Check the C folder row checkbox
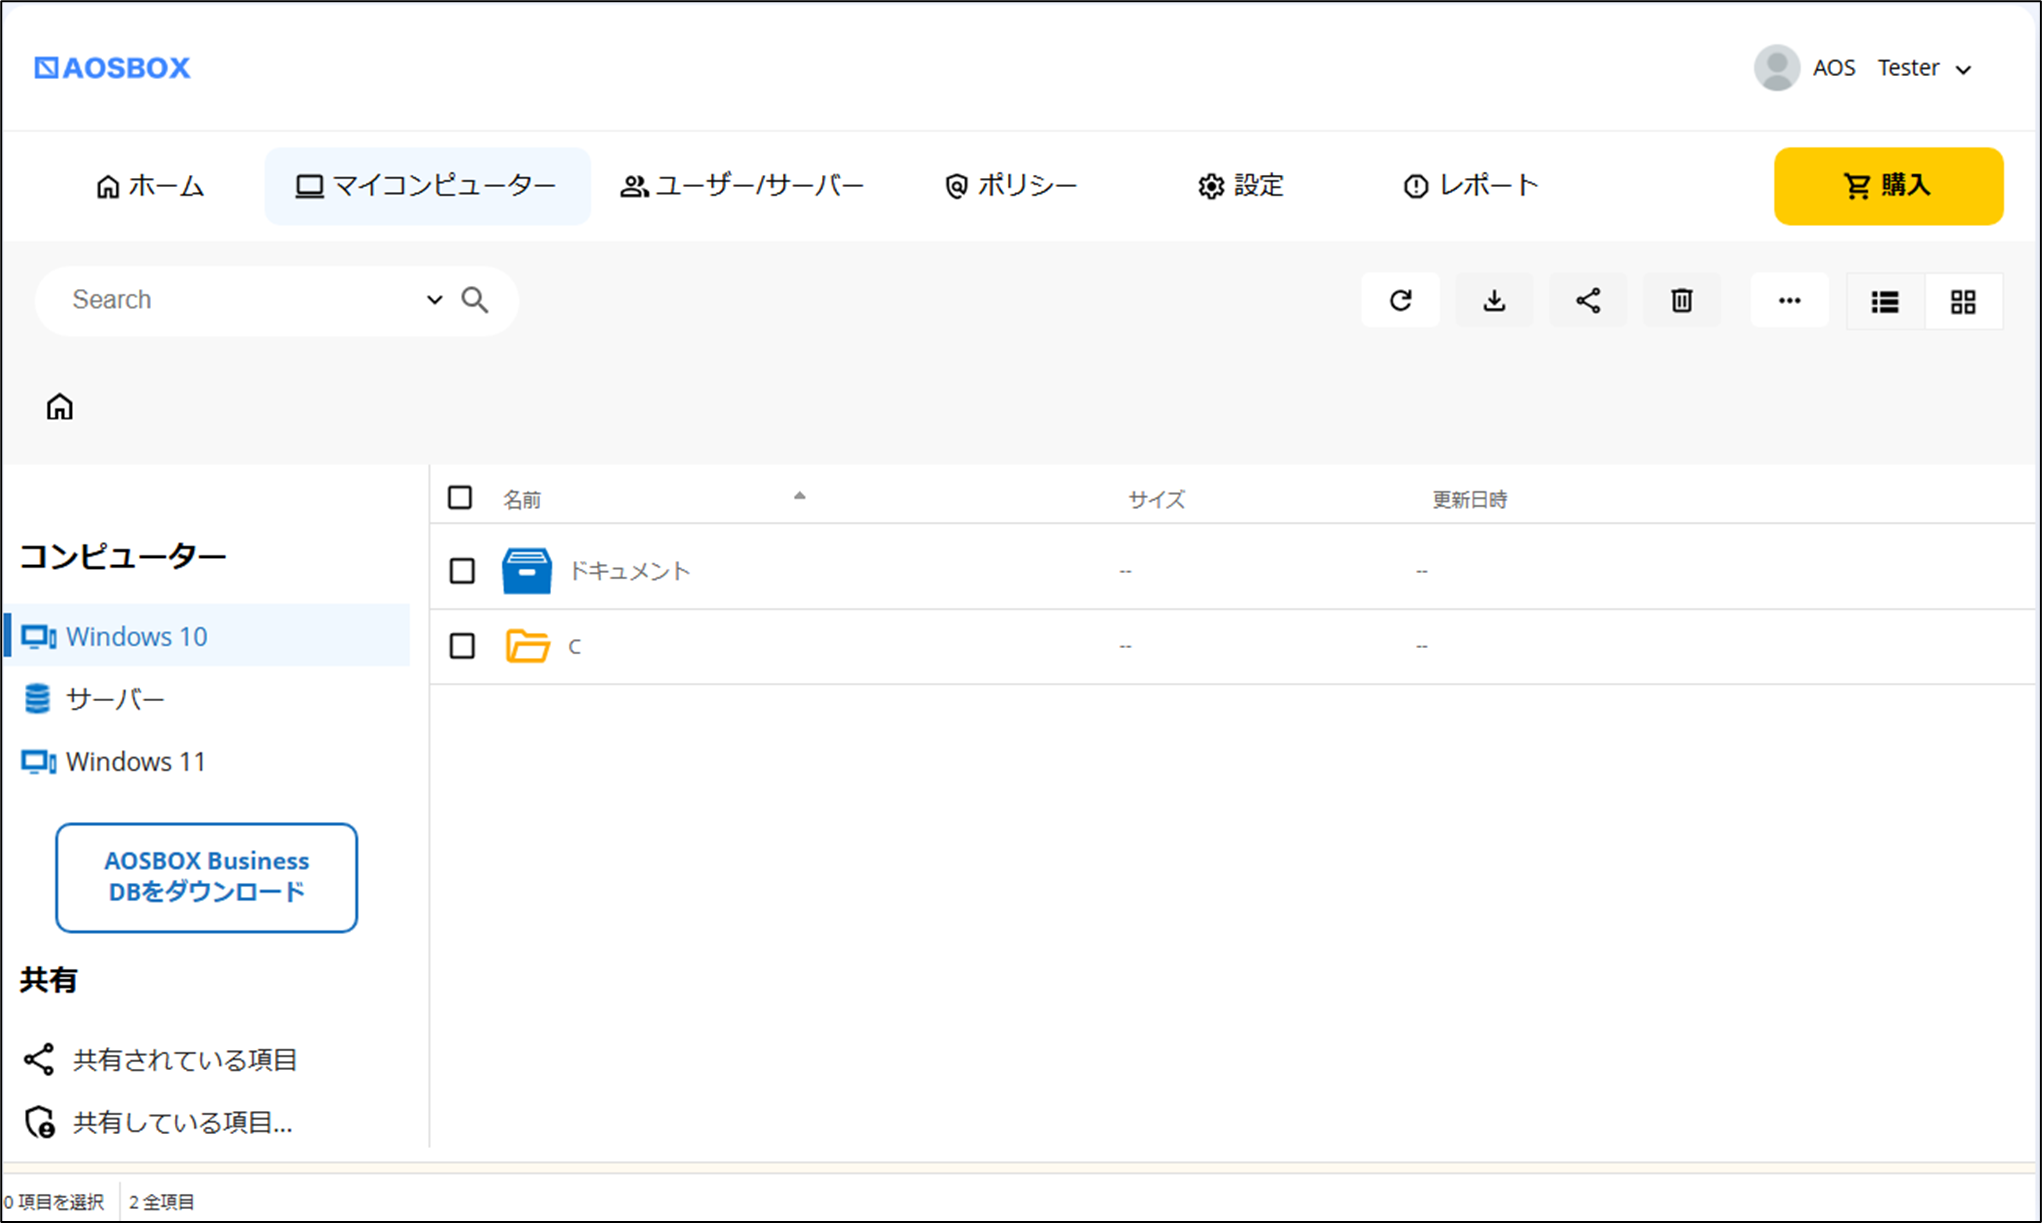This screenshot has height=1223, width=2042. pyautogui.click(x=462, y=646)
